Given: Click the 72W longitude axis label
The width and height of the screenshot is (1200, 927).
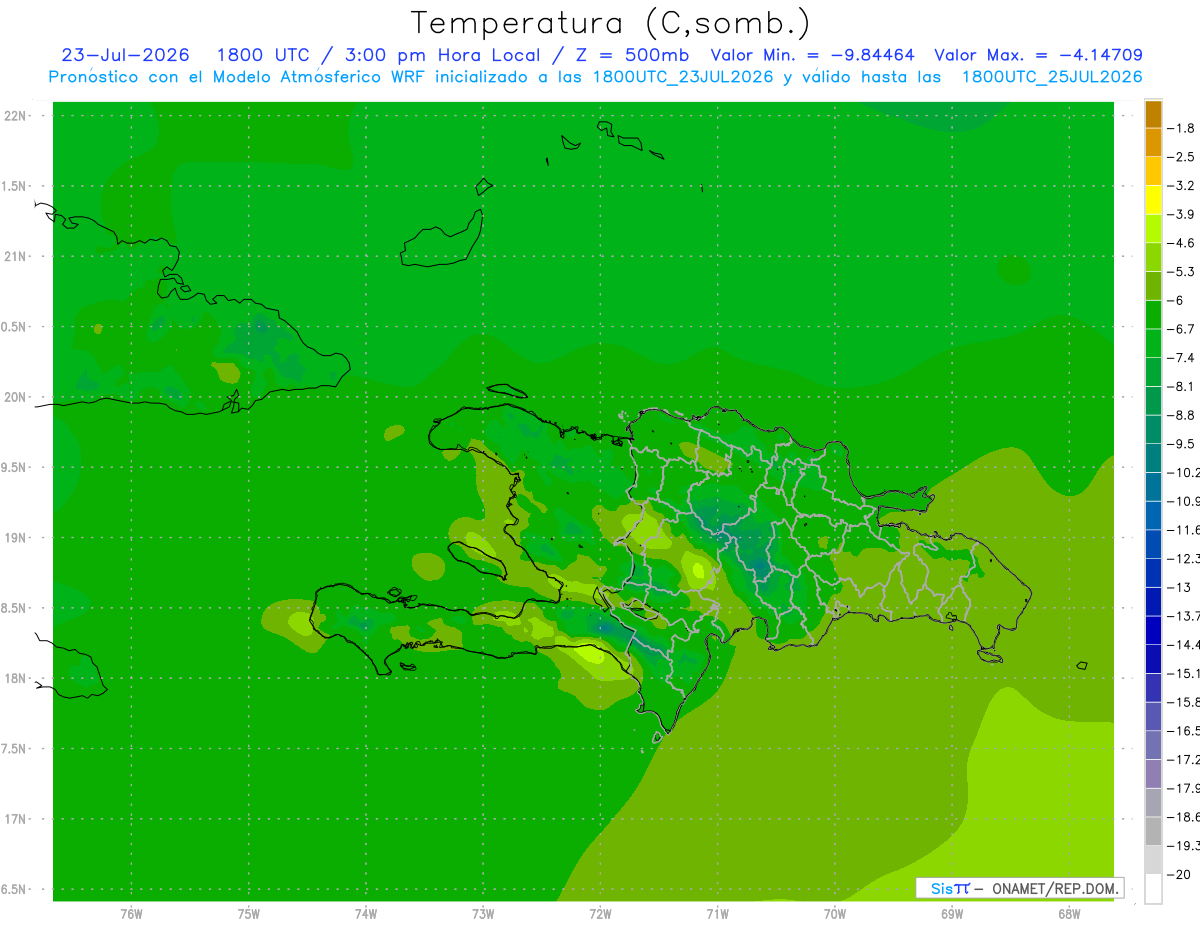Looking at the screenshot, I should [600, 913].
